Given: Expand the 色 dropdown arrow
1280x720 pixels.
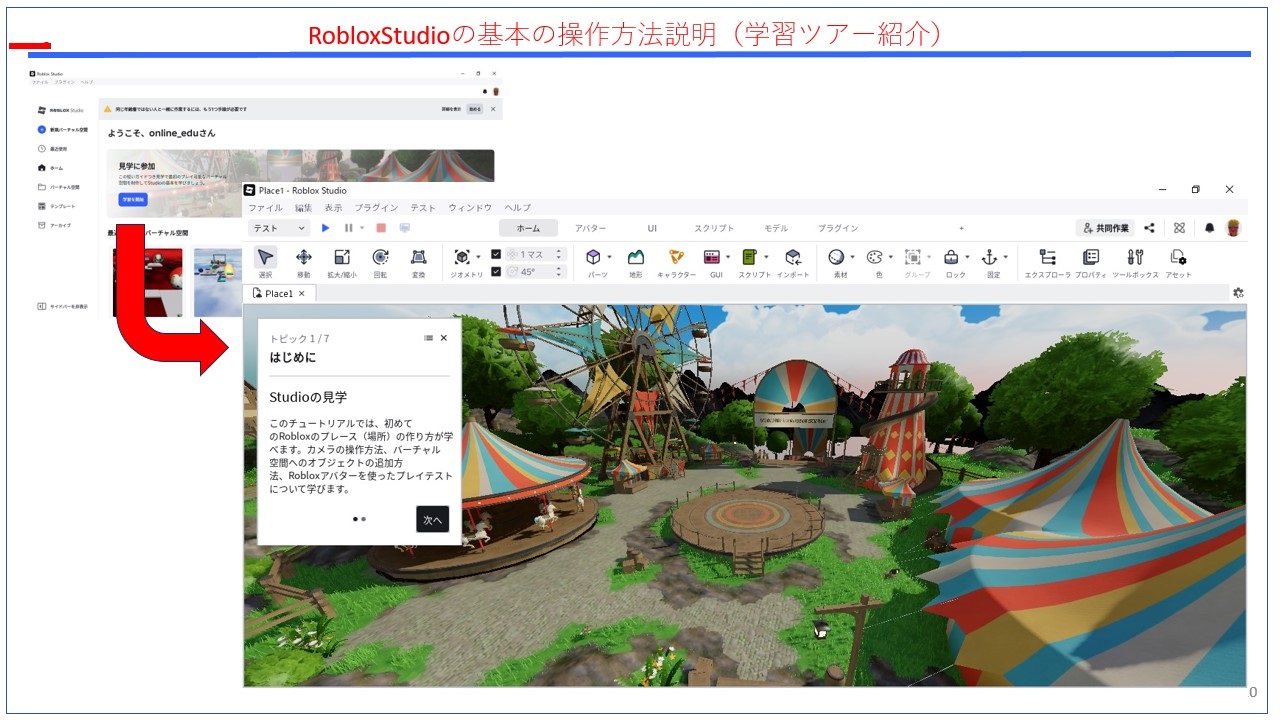Looking at the screenshot, I should pyautogui.click(x=890, y=257).
